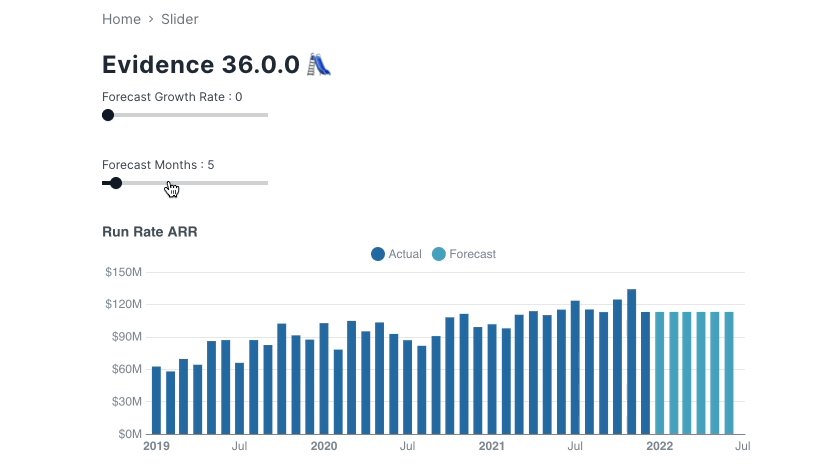Select the first teal Forecast bar
This screenshot has width=830, height=466.
660,373
